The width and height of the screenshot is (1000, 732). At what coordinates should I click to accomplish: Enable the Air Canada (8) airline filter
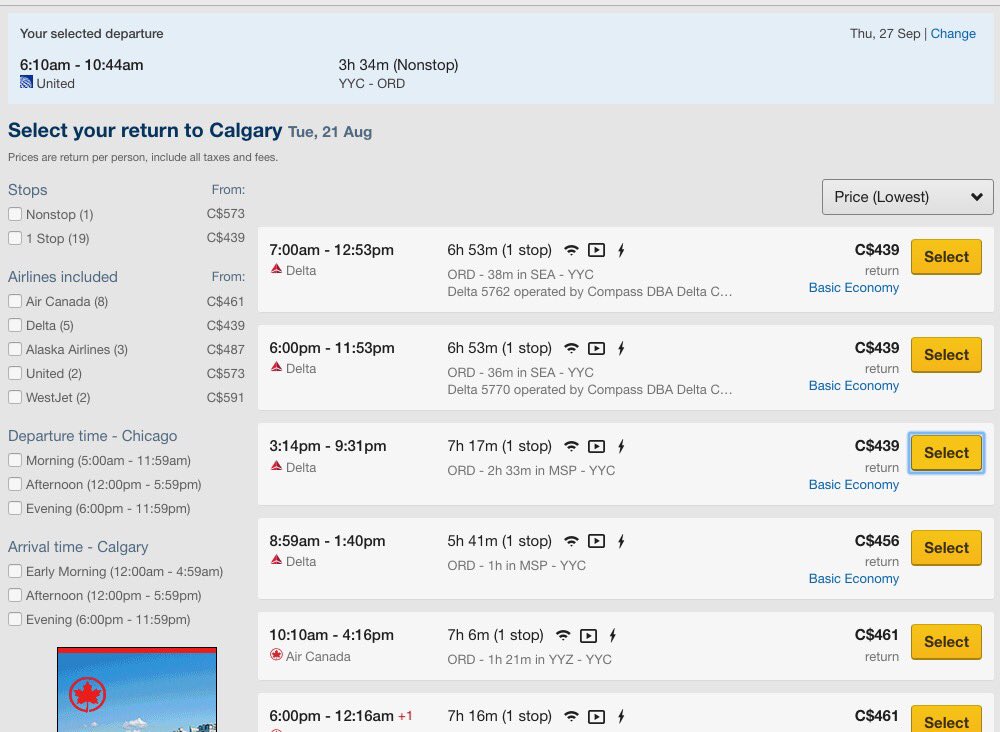[15, 301]
